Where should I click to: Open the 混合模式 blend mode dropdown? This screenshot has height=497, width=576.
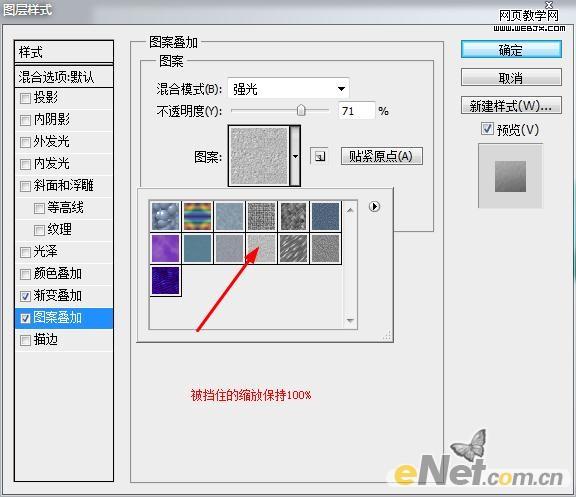(x=288, y=89)
